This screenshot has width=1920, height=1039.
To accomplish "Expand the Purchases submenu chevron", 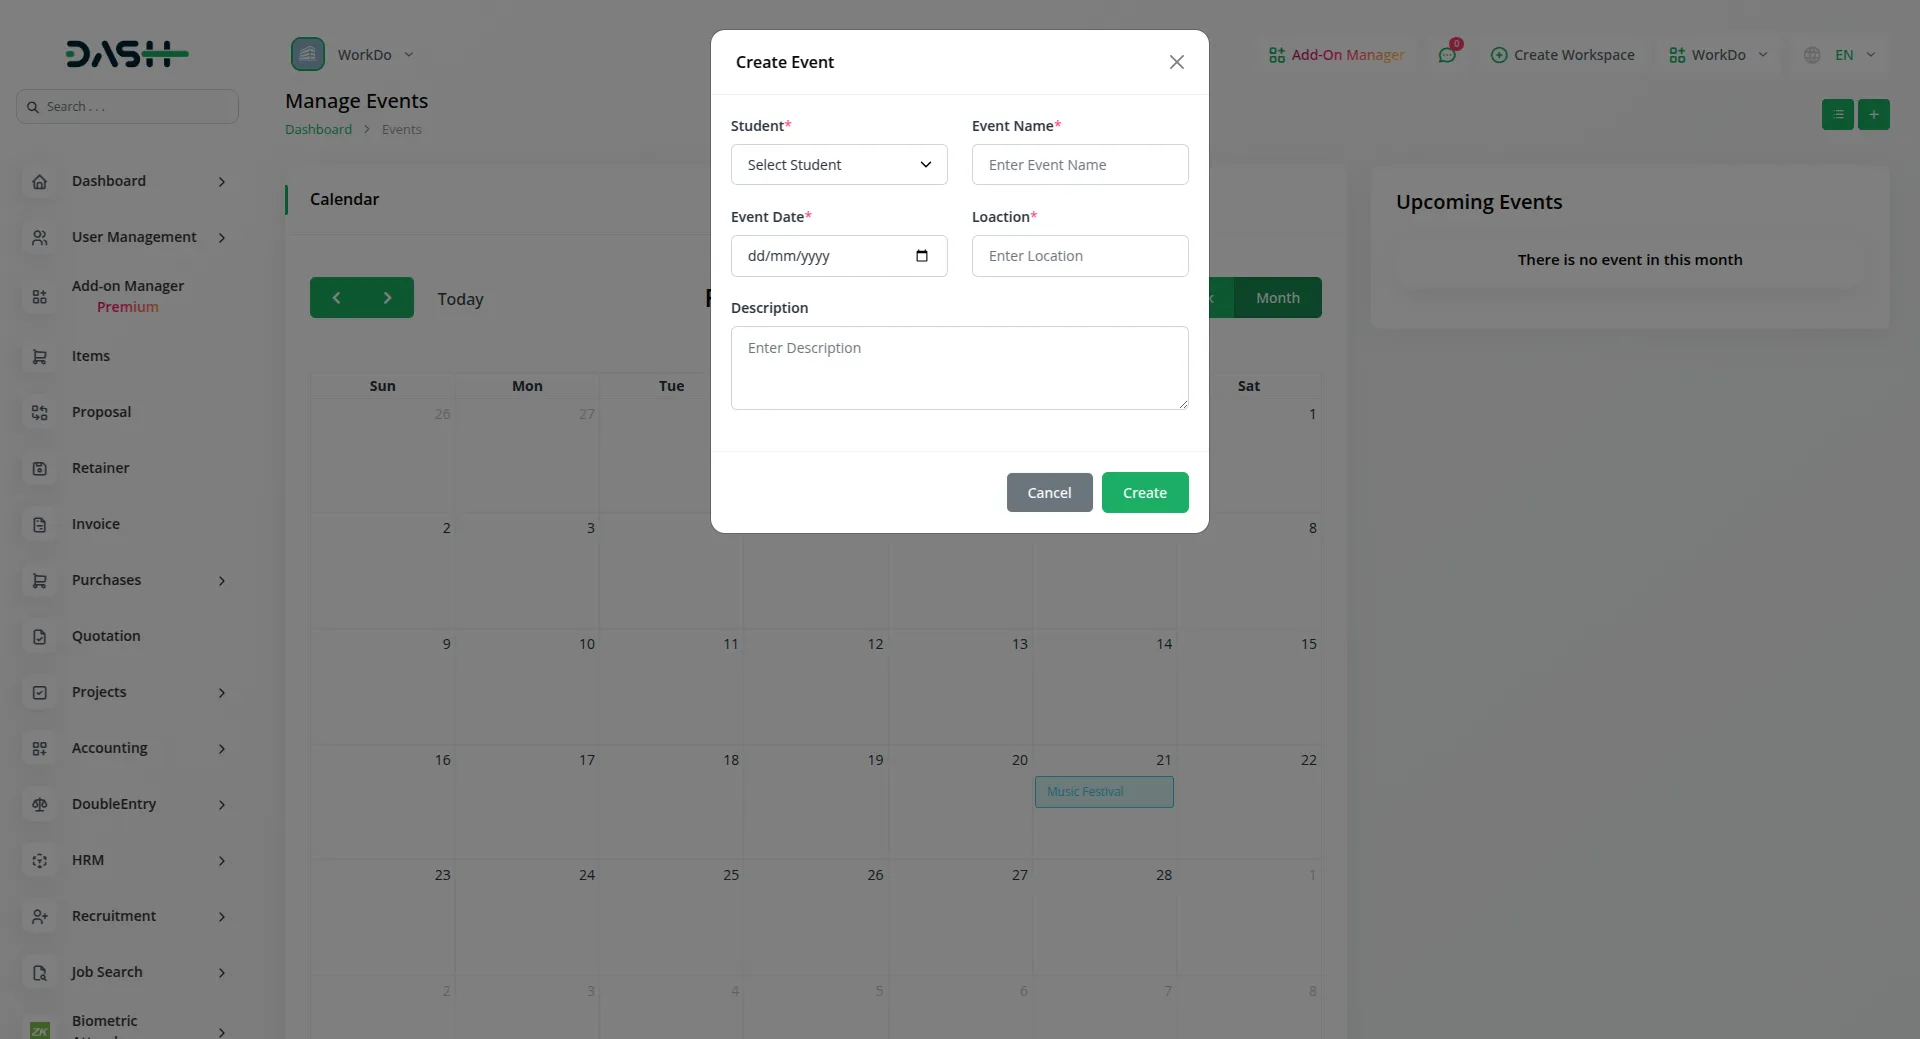I will click(x=222, y=581).
